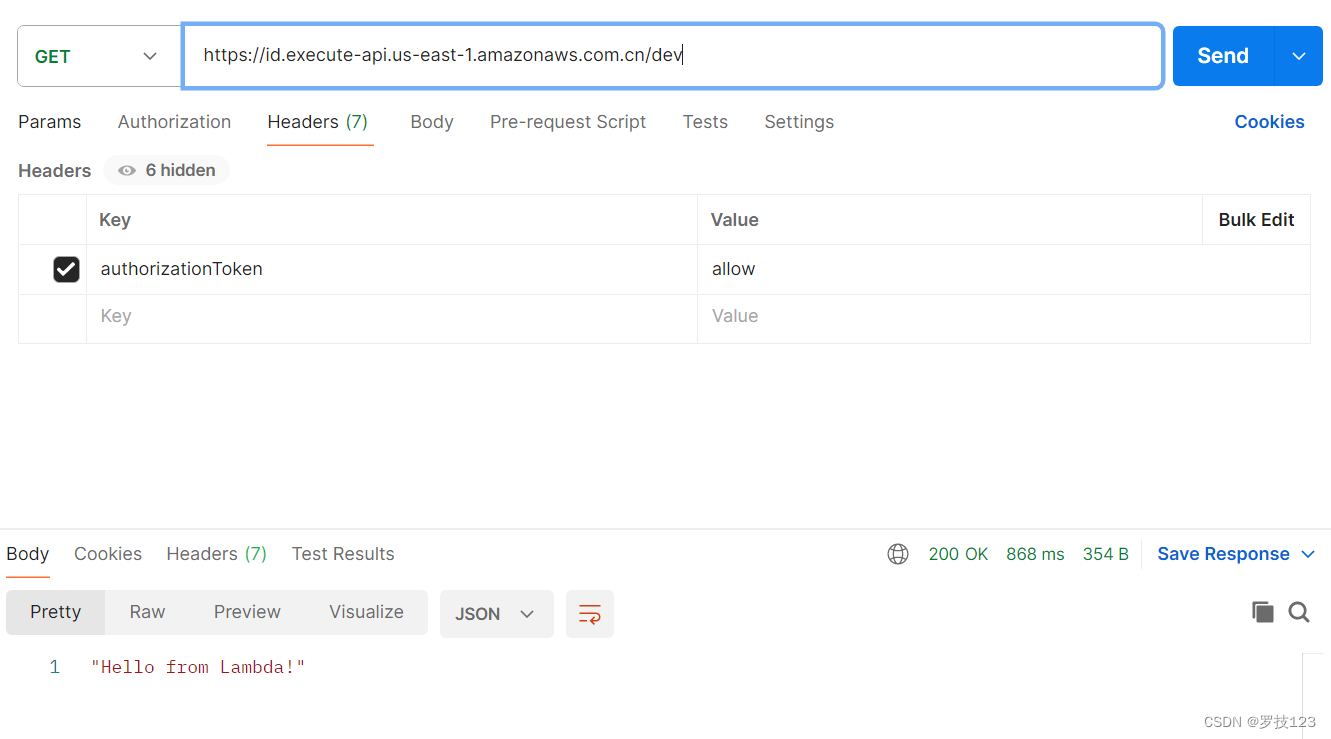Click the search response icon
The image size is (1331, 739).
tap(1299, 612)
